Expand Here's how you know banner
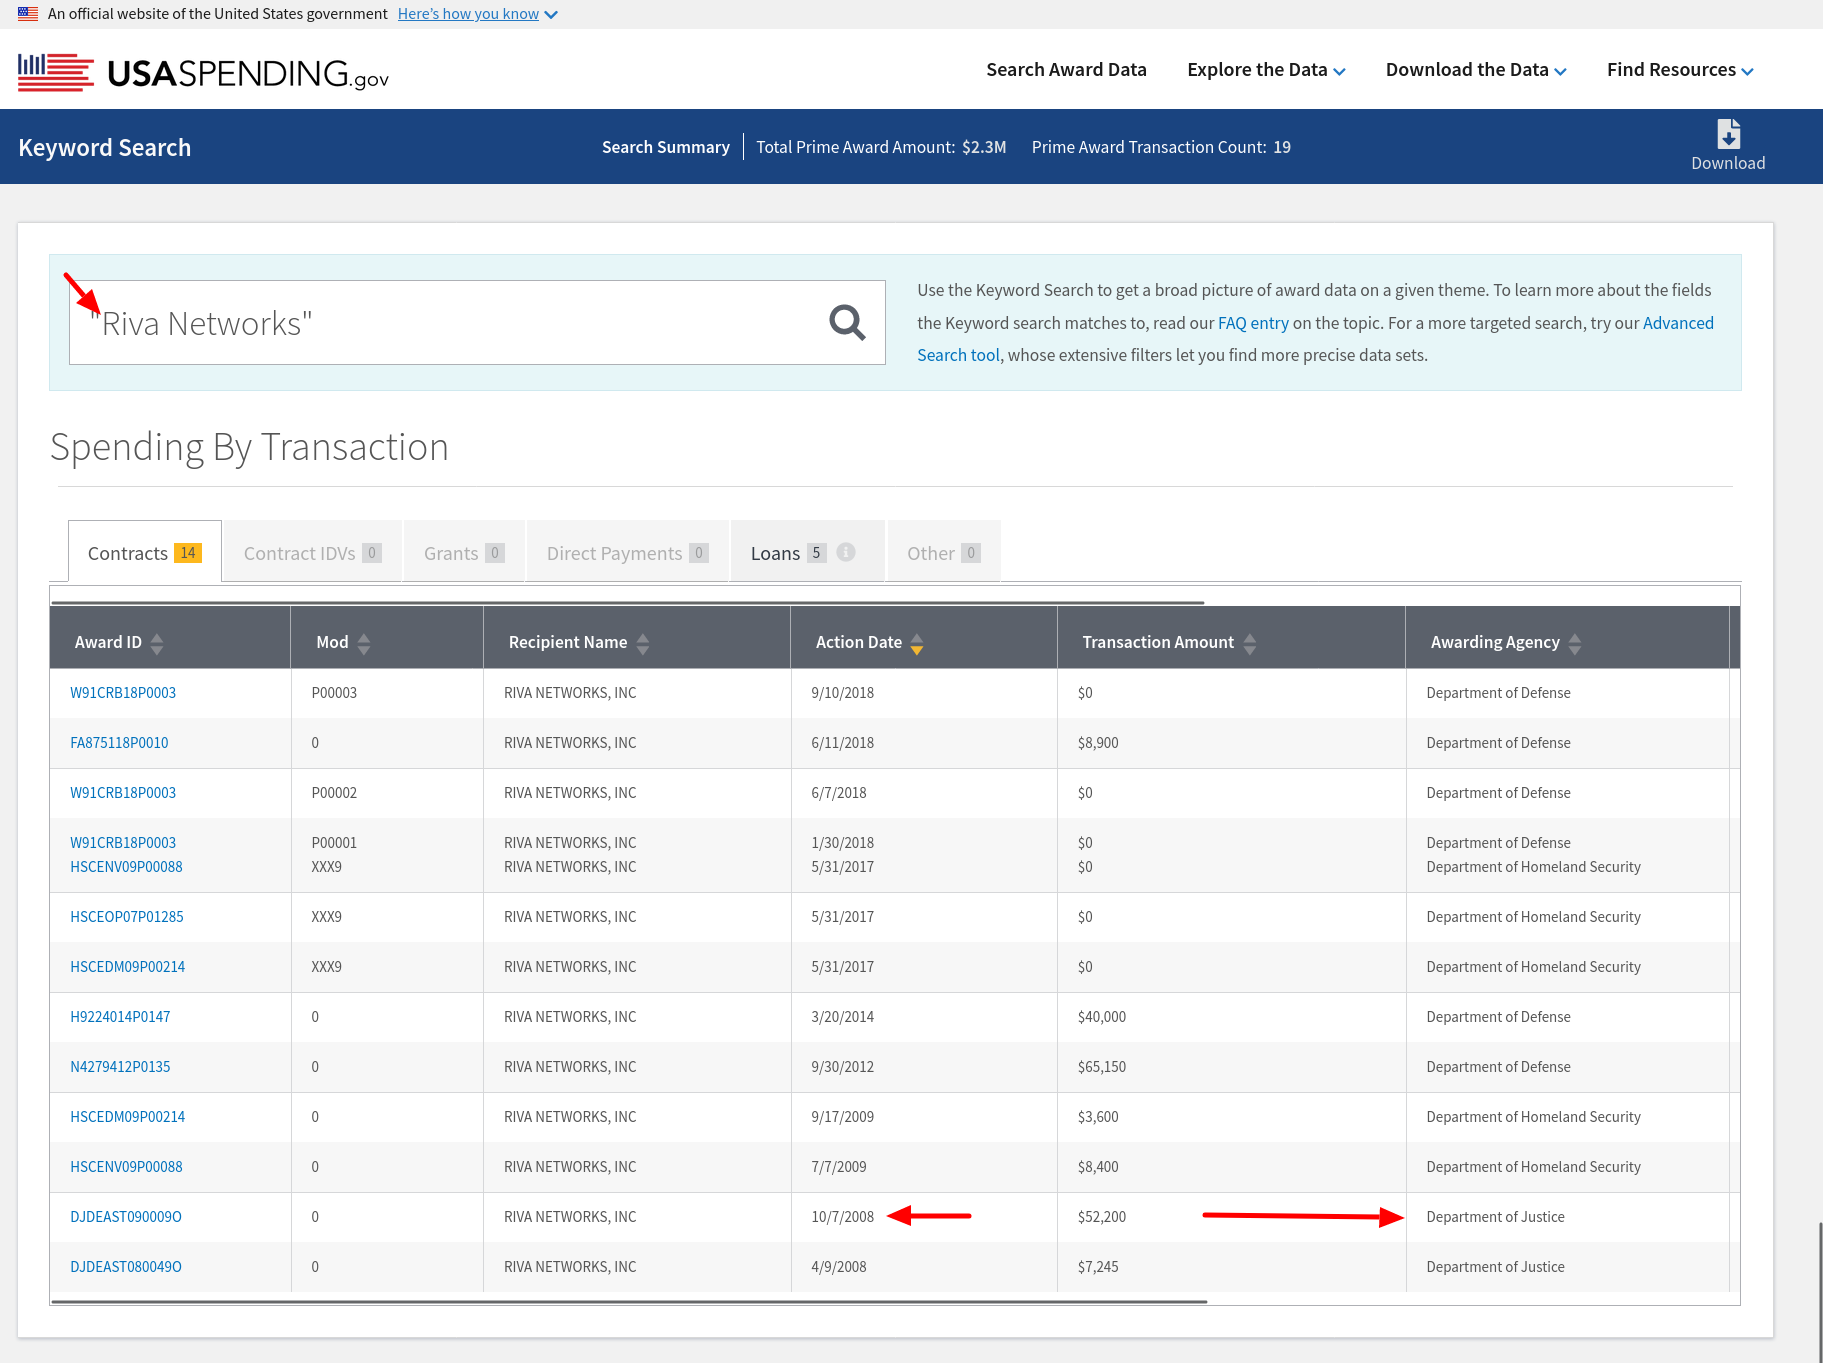 [x=477, y=14]
